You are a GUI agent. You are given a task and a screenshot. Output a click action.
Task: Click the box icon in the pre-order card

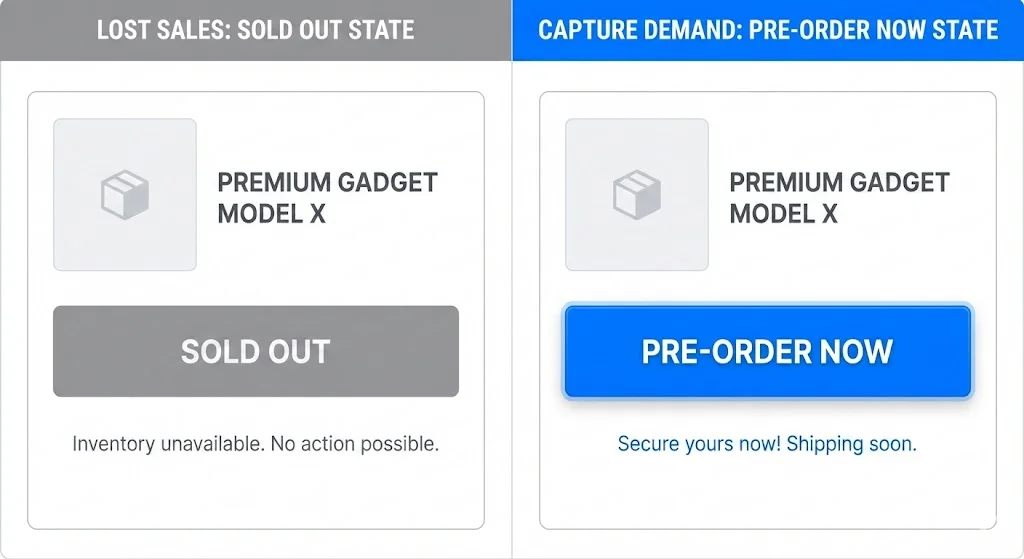coord(637,194)
